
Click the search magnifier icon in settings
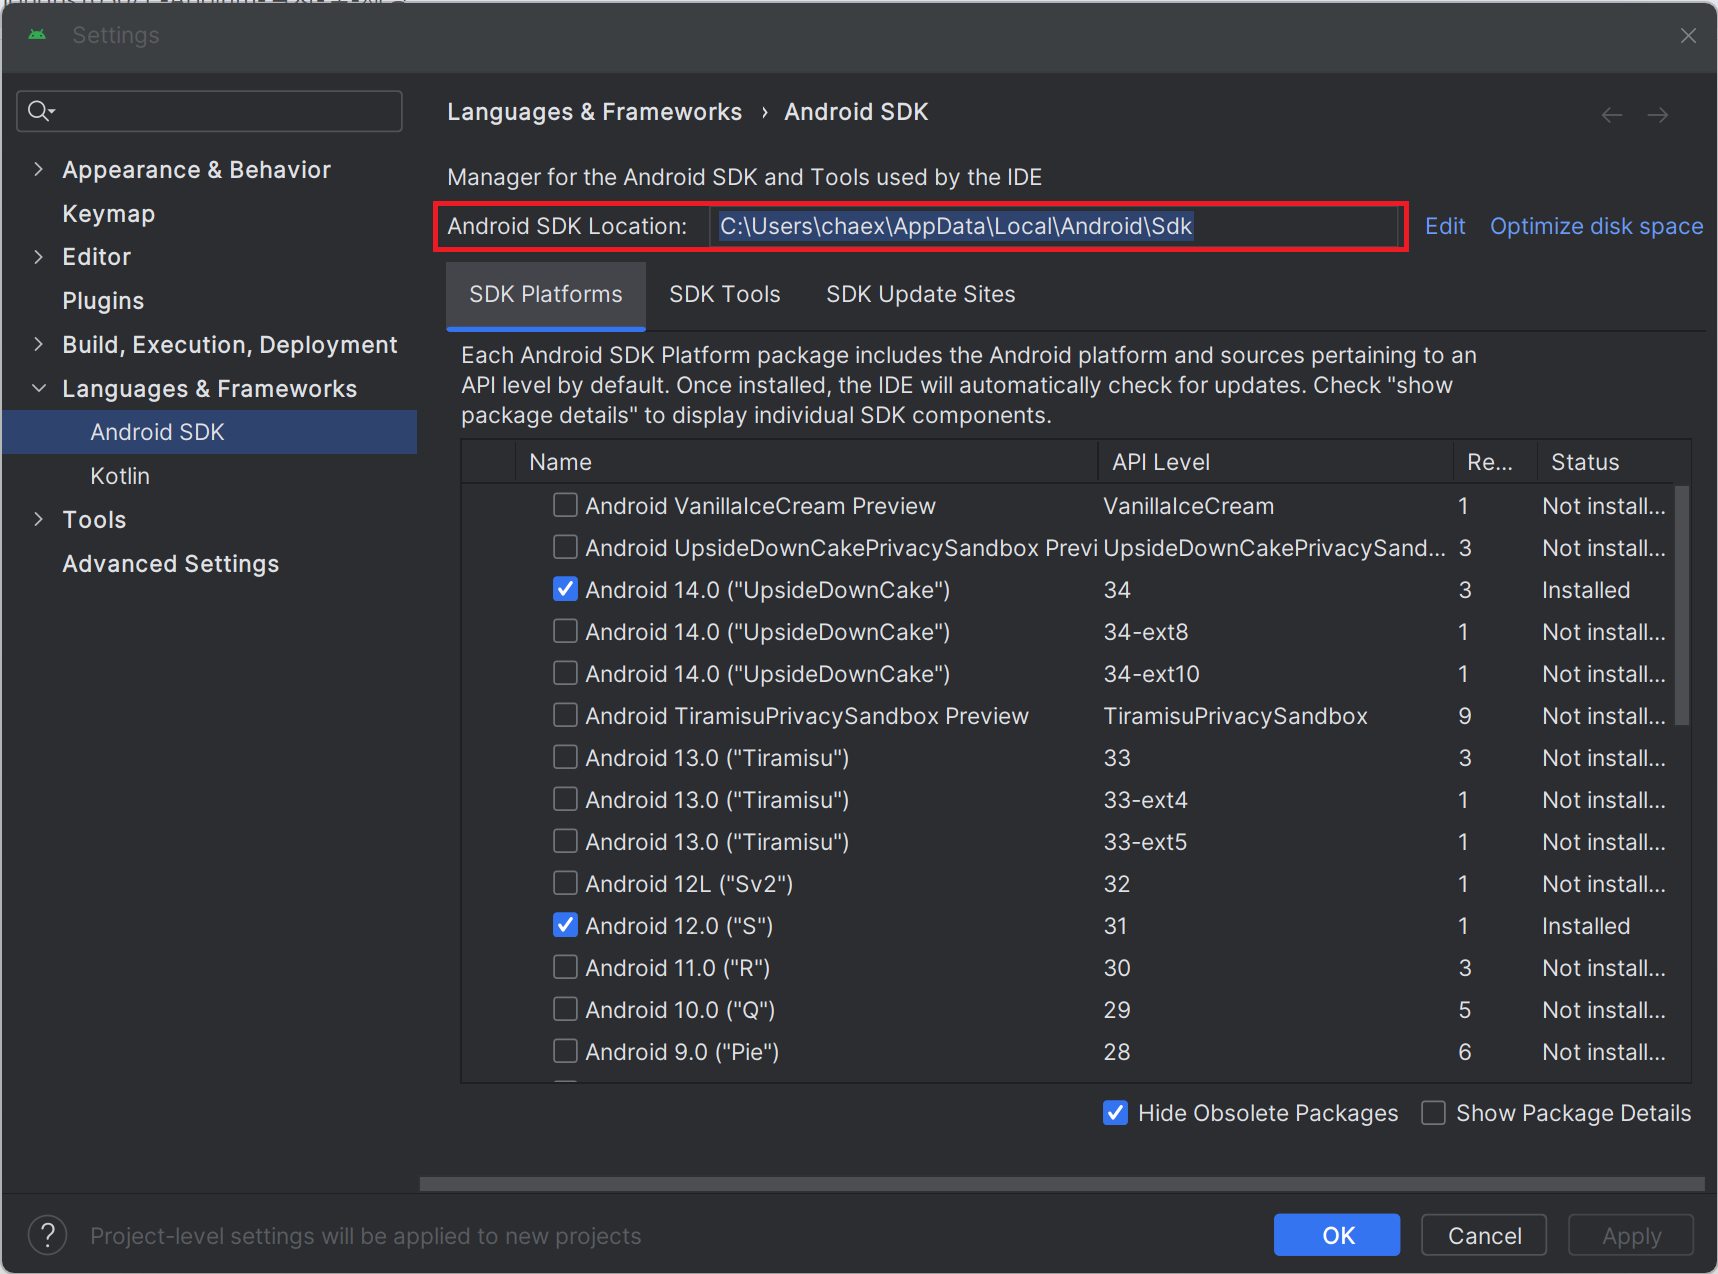tap(40, 111)
